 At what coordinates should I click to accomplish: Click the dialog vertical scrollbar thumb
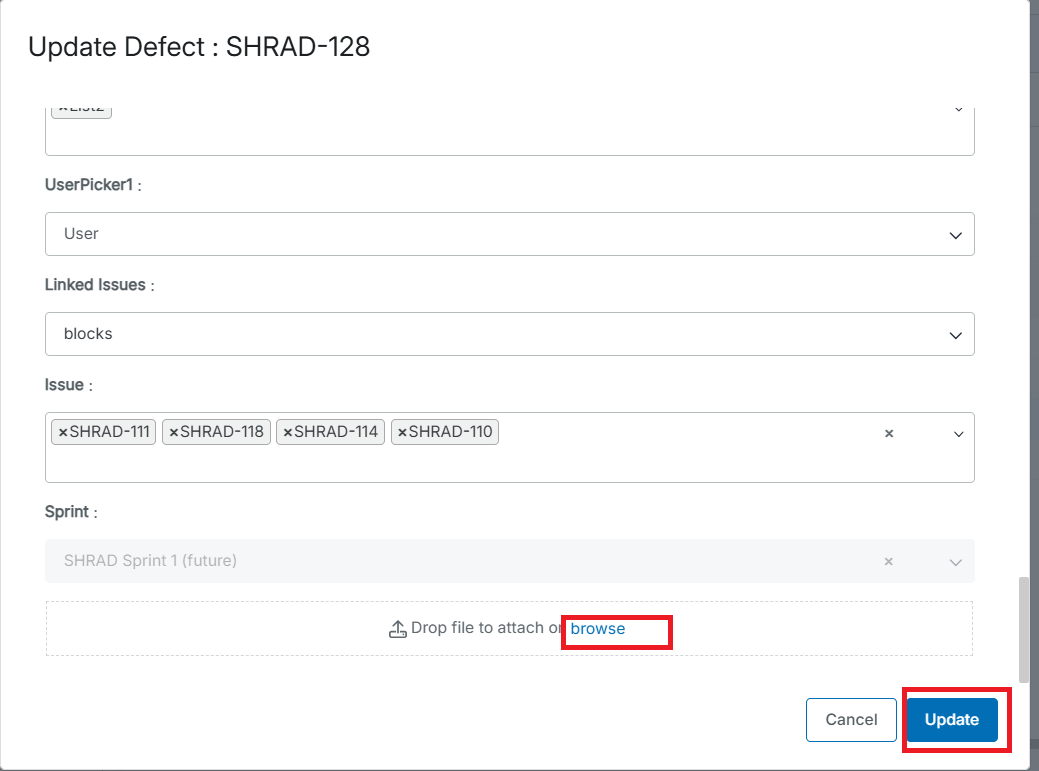[x=1023, y=628]
